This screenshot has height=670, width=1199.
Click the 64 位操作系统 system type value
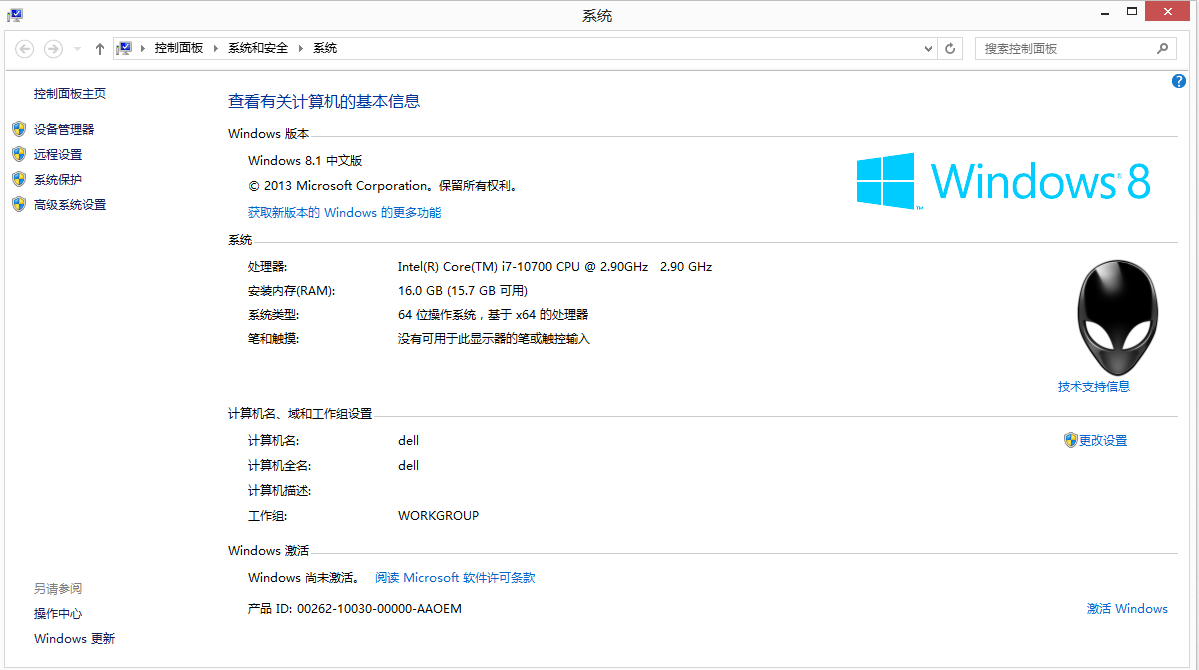click(x=492, y=314)
